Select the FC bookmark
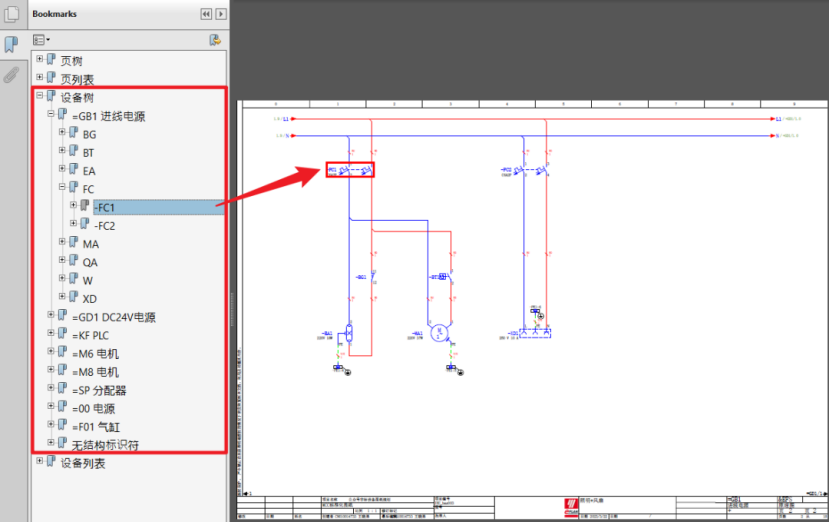830x522 pixels. pyautogui.click(x=88, y=189)
